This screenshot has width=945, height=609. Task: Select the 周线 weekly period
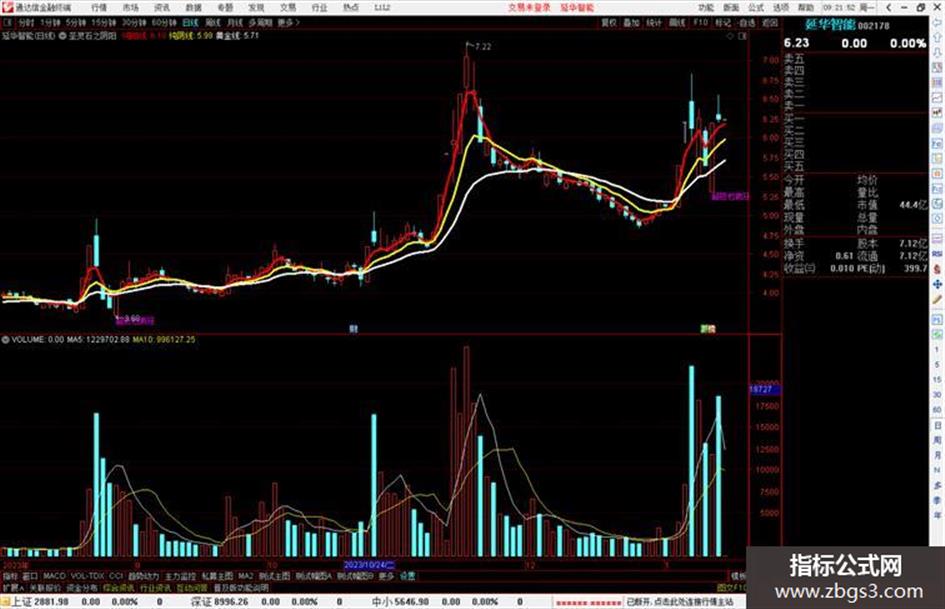213,23
